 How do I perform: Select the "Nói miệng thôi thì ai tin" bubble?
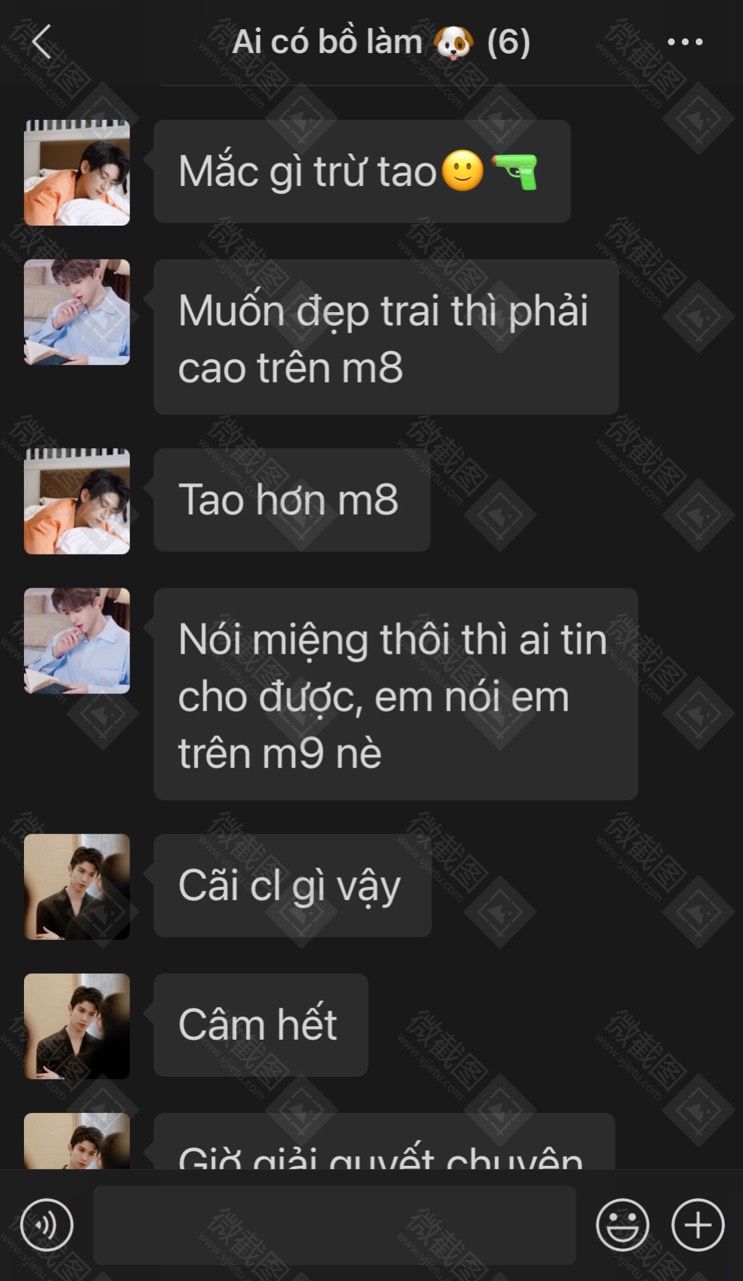pyautogui.click(x=396, y=694)
